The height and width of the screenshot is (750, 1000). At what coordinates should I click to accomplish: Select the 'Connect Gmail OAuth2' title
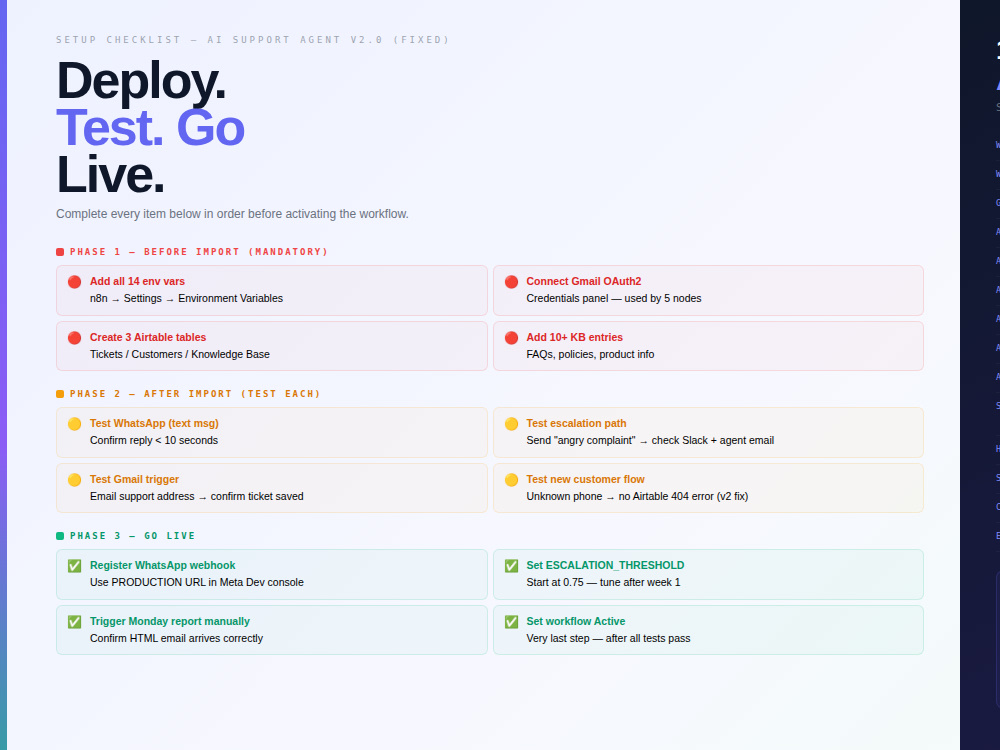[x=584, y=281]
